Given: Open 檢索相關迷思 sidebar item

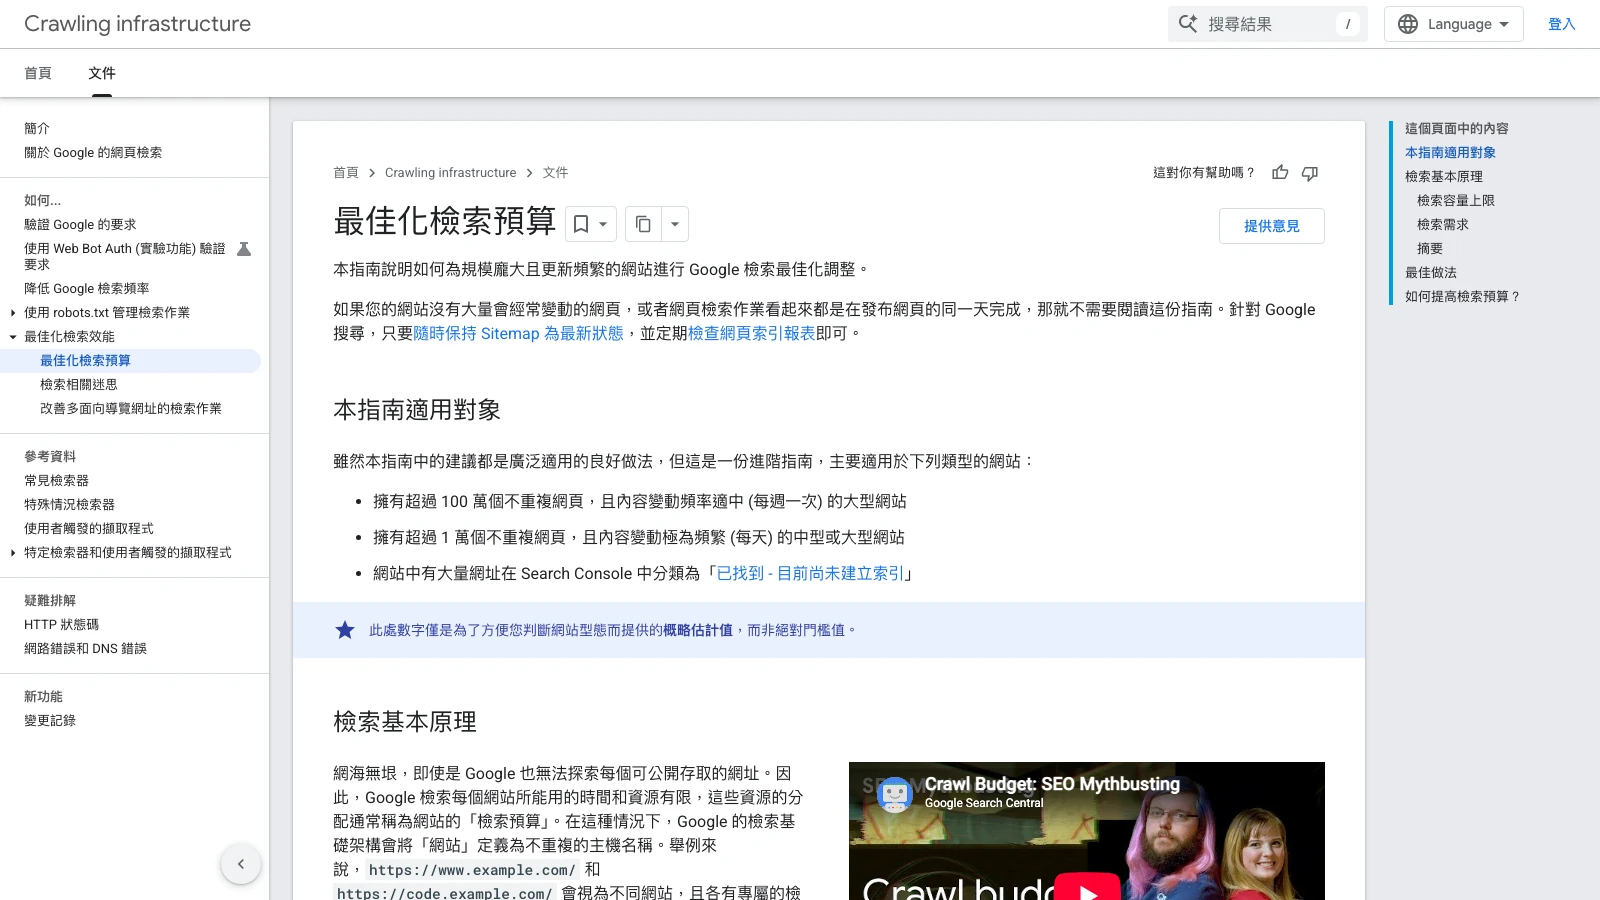Looking at the screenshot, I should click(79, 385).
